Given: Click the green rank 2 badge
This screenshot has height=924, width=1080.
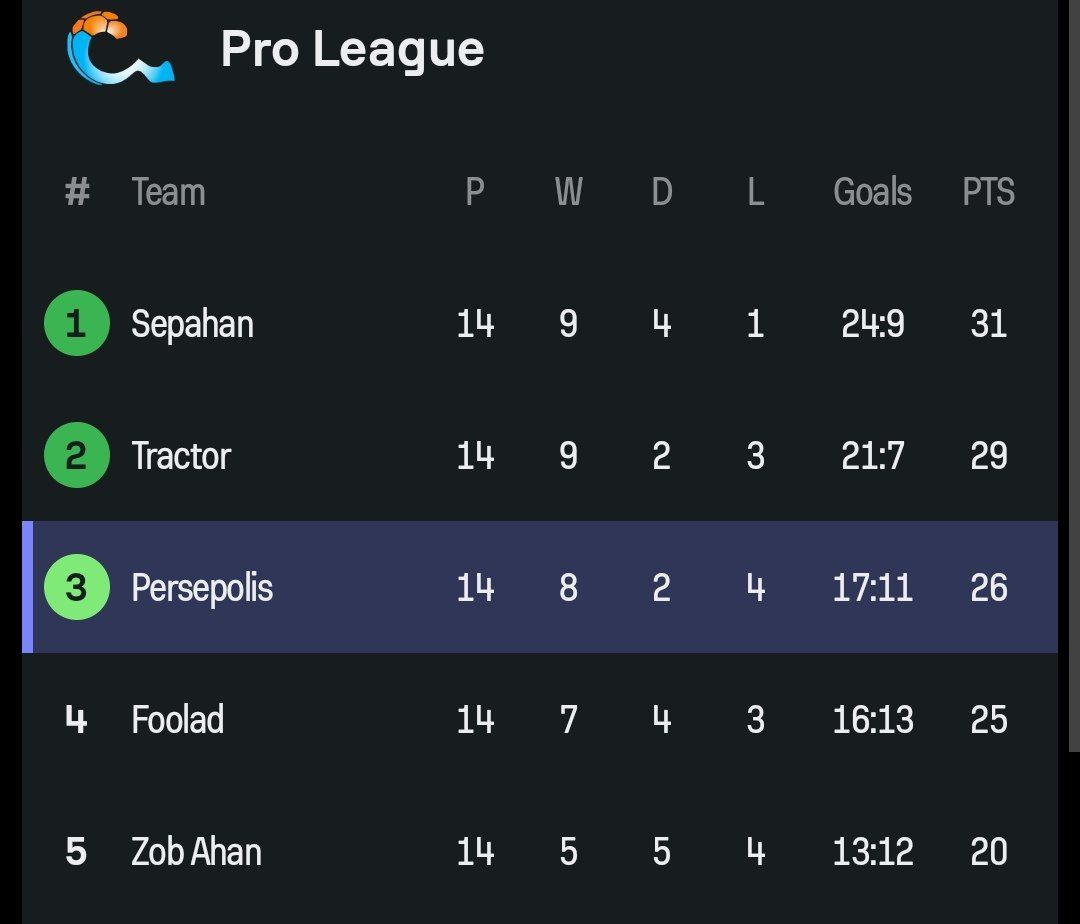Looking at the screenshot, I should pyautogui.click(x=76, y=455).
